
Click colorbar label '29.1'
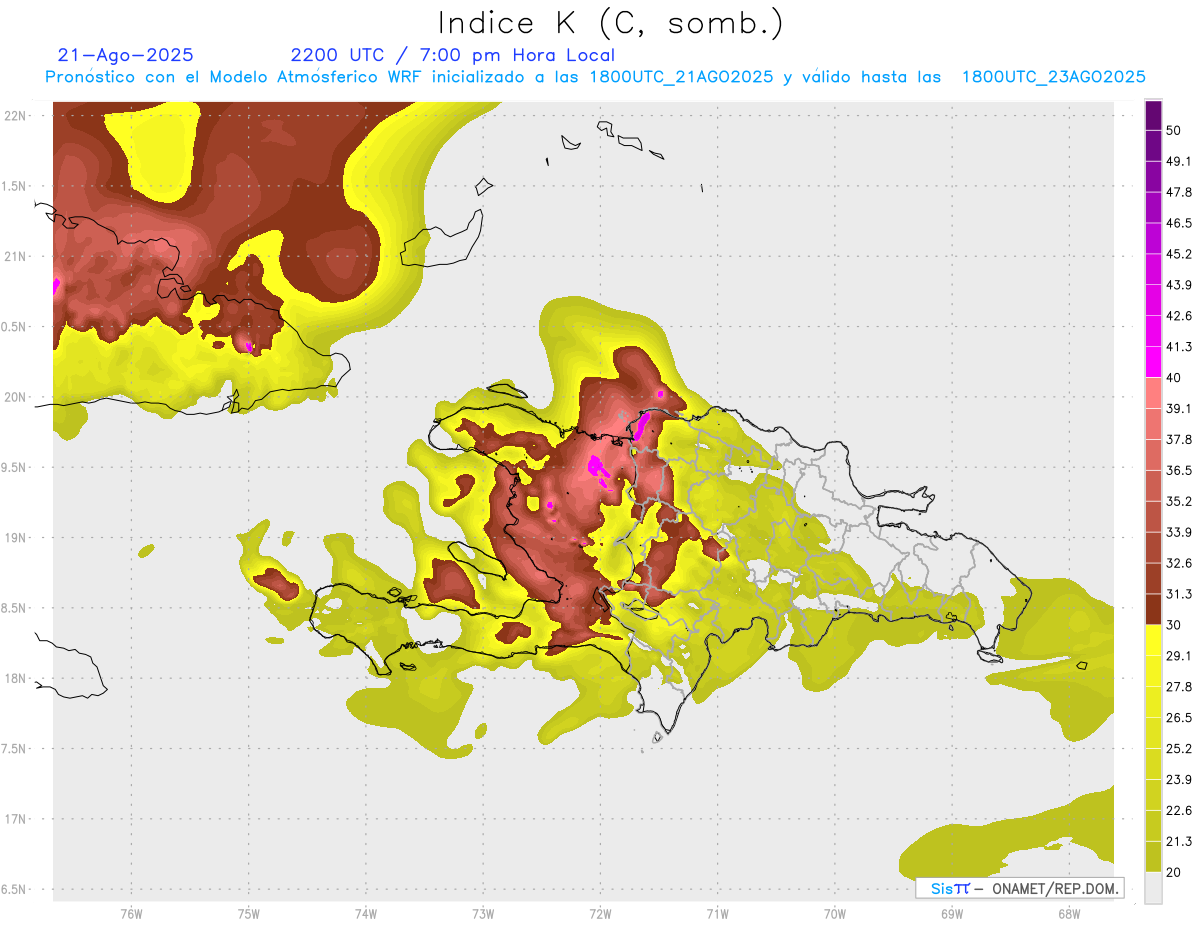(x=1179, y=656)
